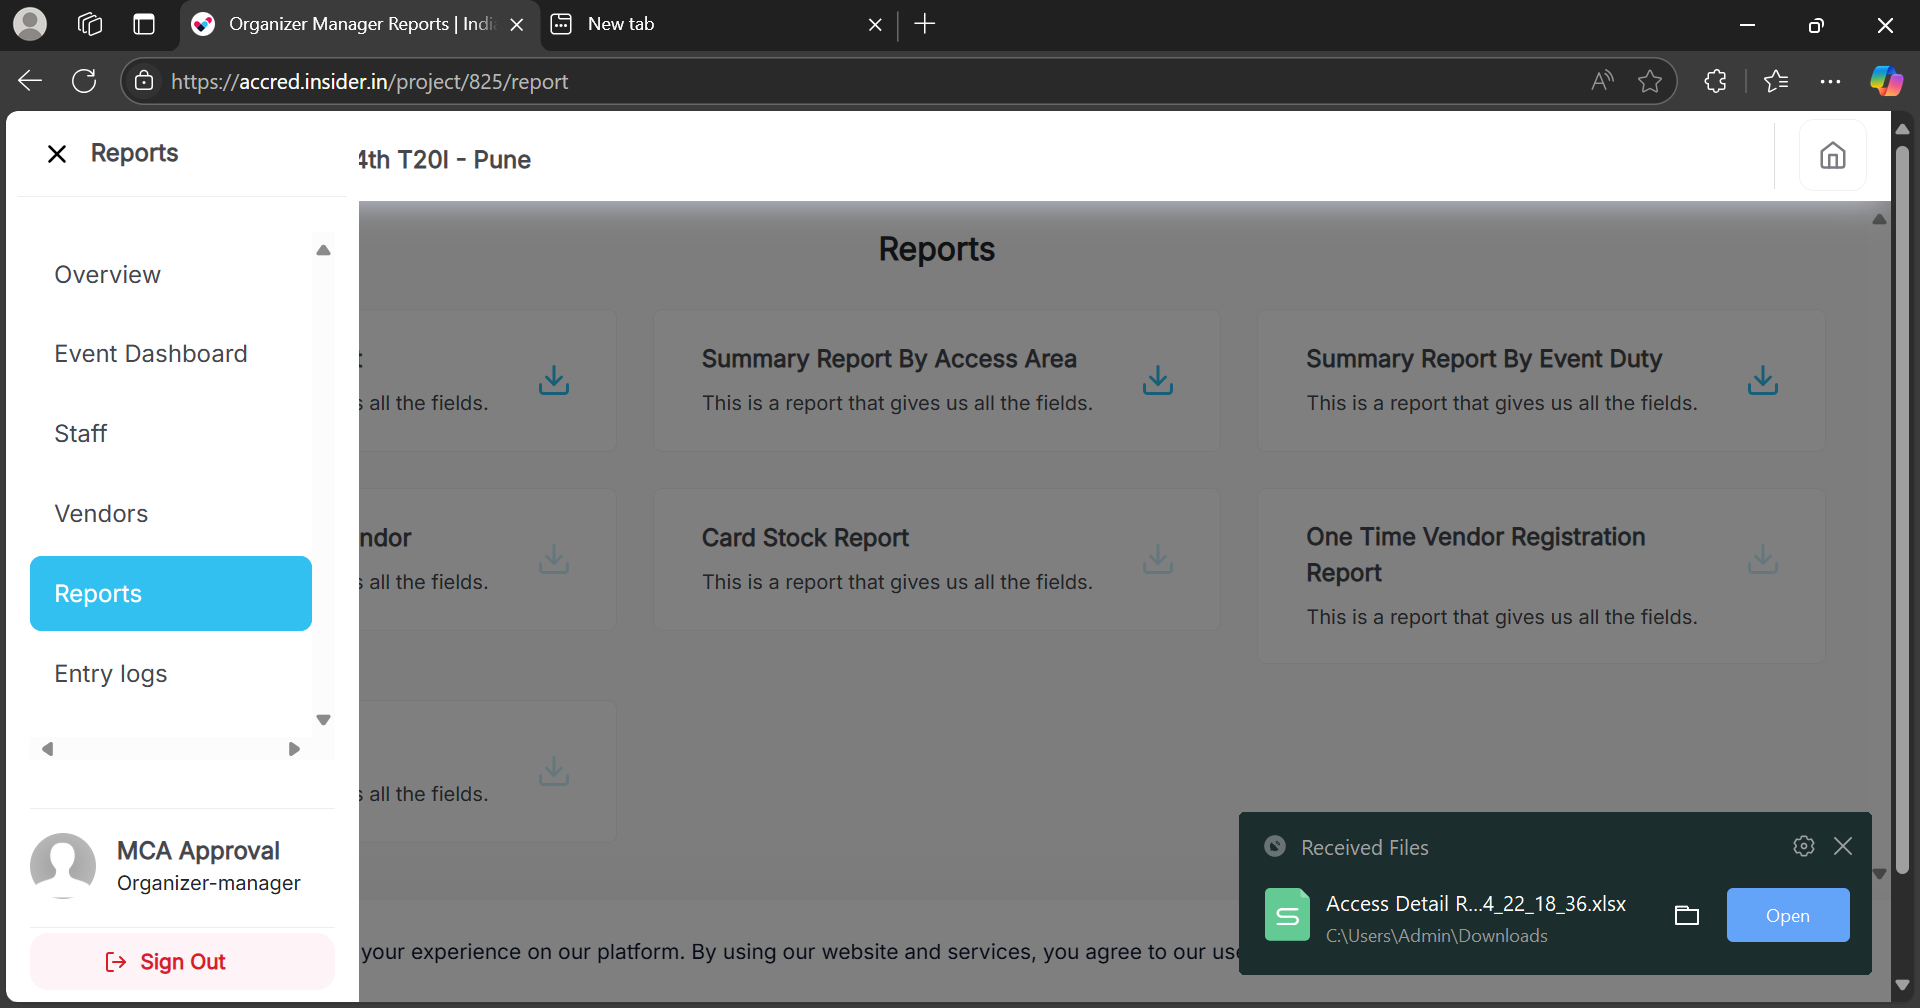Viewport: 1920px width, 1008px height.
Task: Close the Reports sidebar with X icon
Action: 57,154
